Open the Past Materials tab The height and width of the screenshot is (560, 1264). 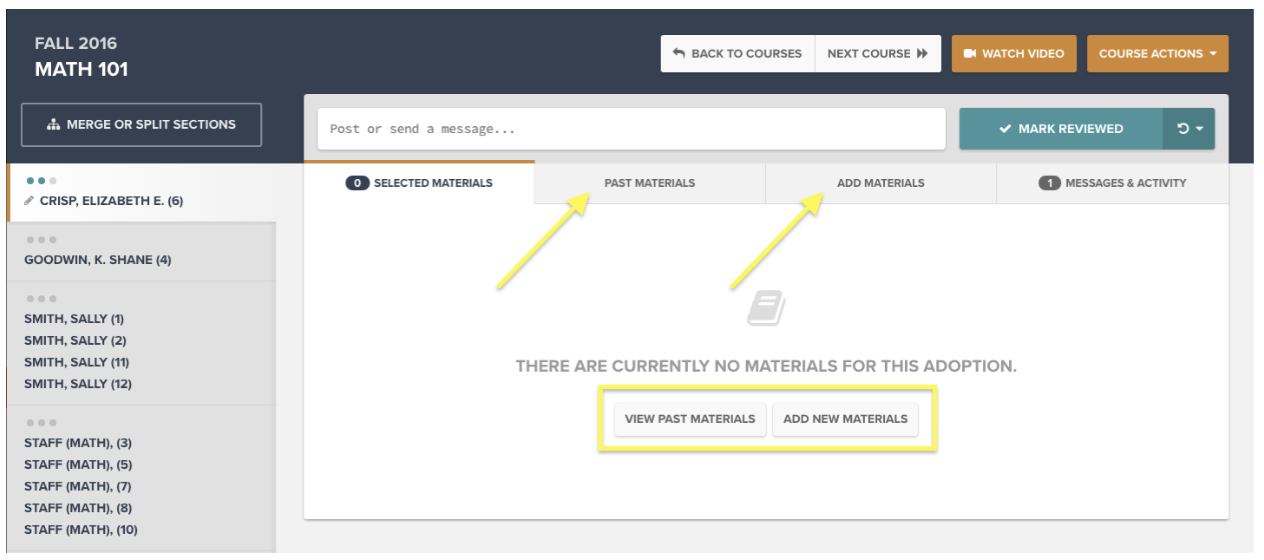pos(649,183)
